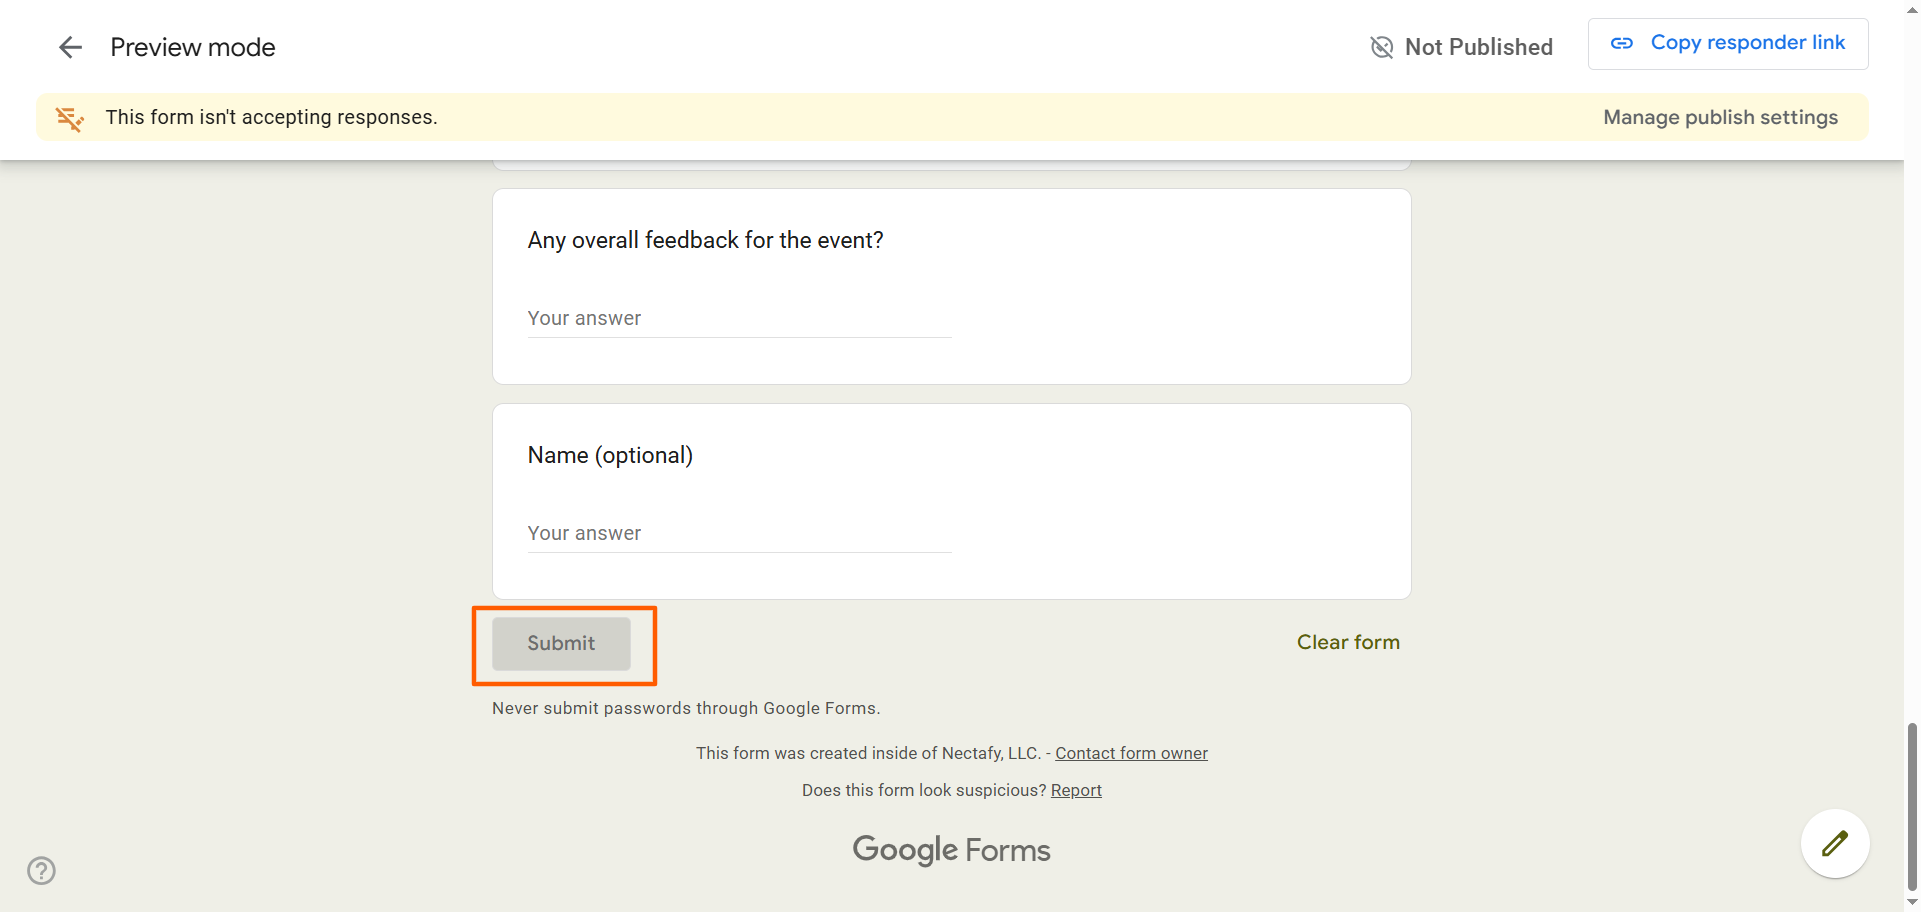Viewport: 1921px width, 912px height.
Task: Click the back arrow beside Preview mode
Action: [x=70, y=47]
